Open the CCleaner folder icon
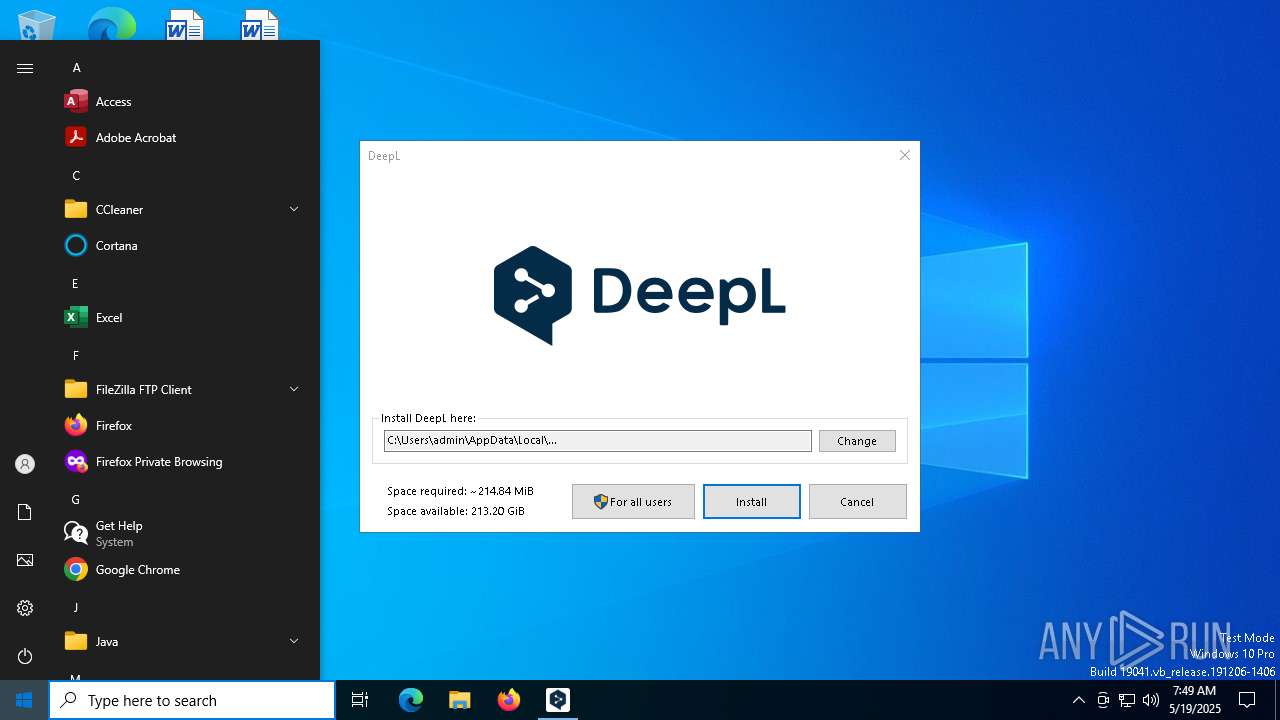1280x720 pixels. [x=76, y=209]
